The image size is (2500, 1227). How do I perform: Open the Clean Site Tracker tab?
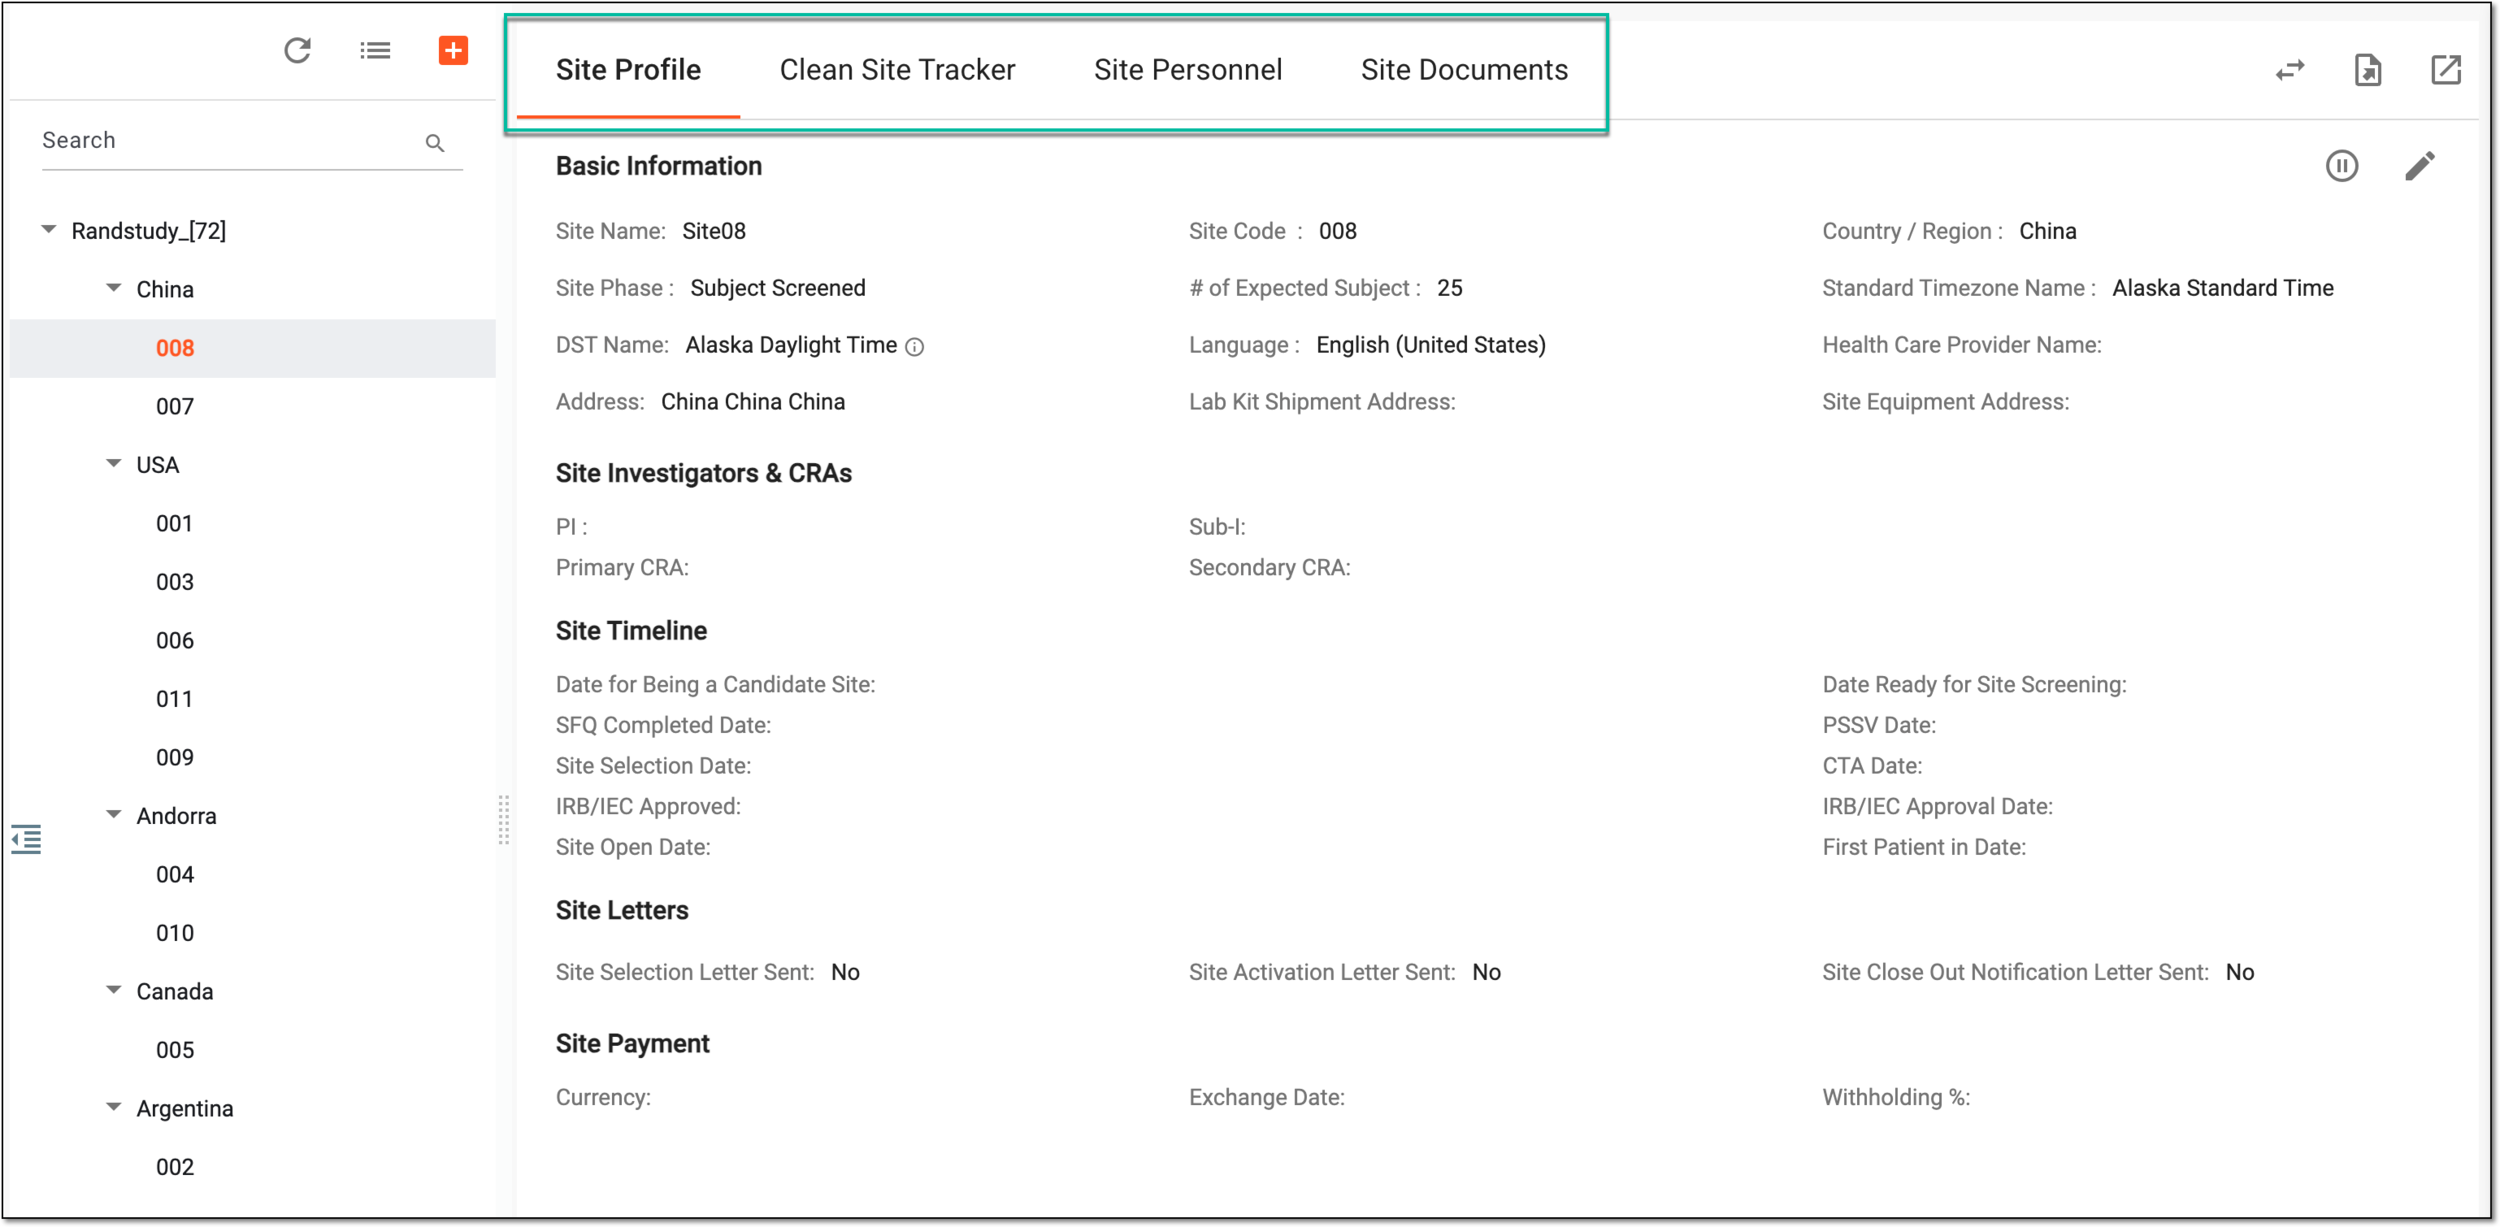click(x=897, y=70)
